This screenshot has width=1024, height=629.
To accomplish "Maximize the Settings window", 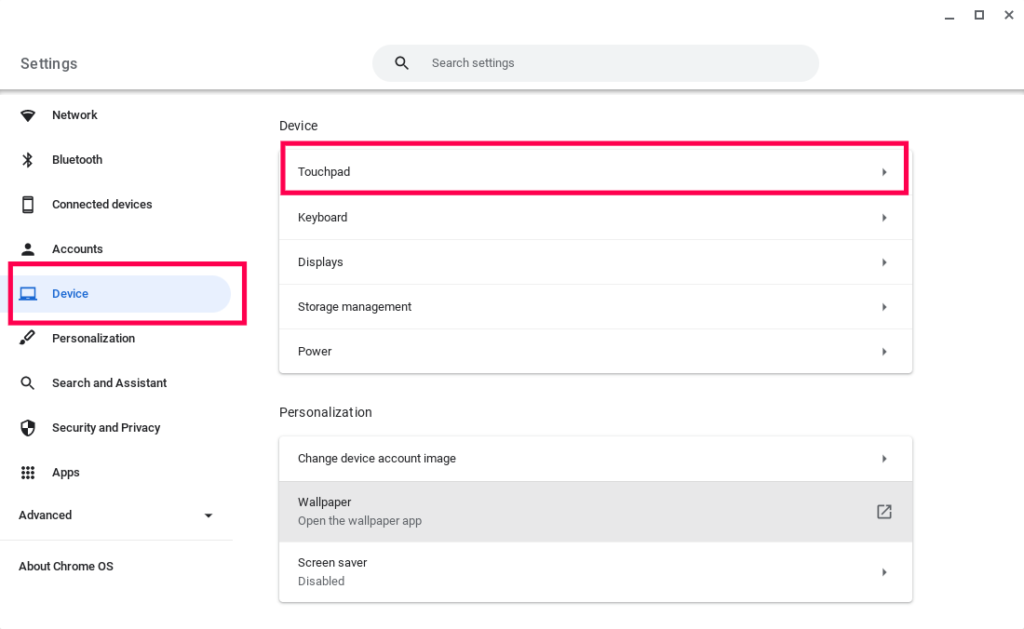I will (x=979, y=15).
